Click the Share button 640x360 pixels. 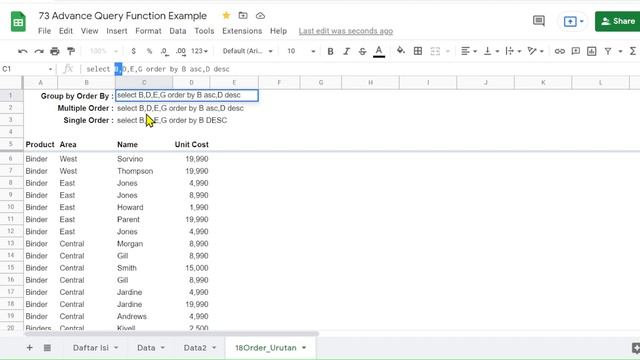coord(618,21)
